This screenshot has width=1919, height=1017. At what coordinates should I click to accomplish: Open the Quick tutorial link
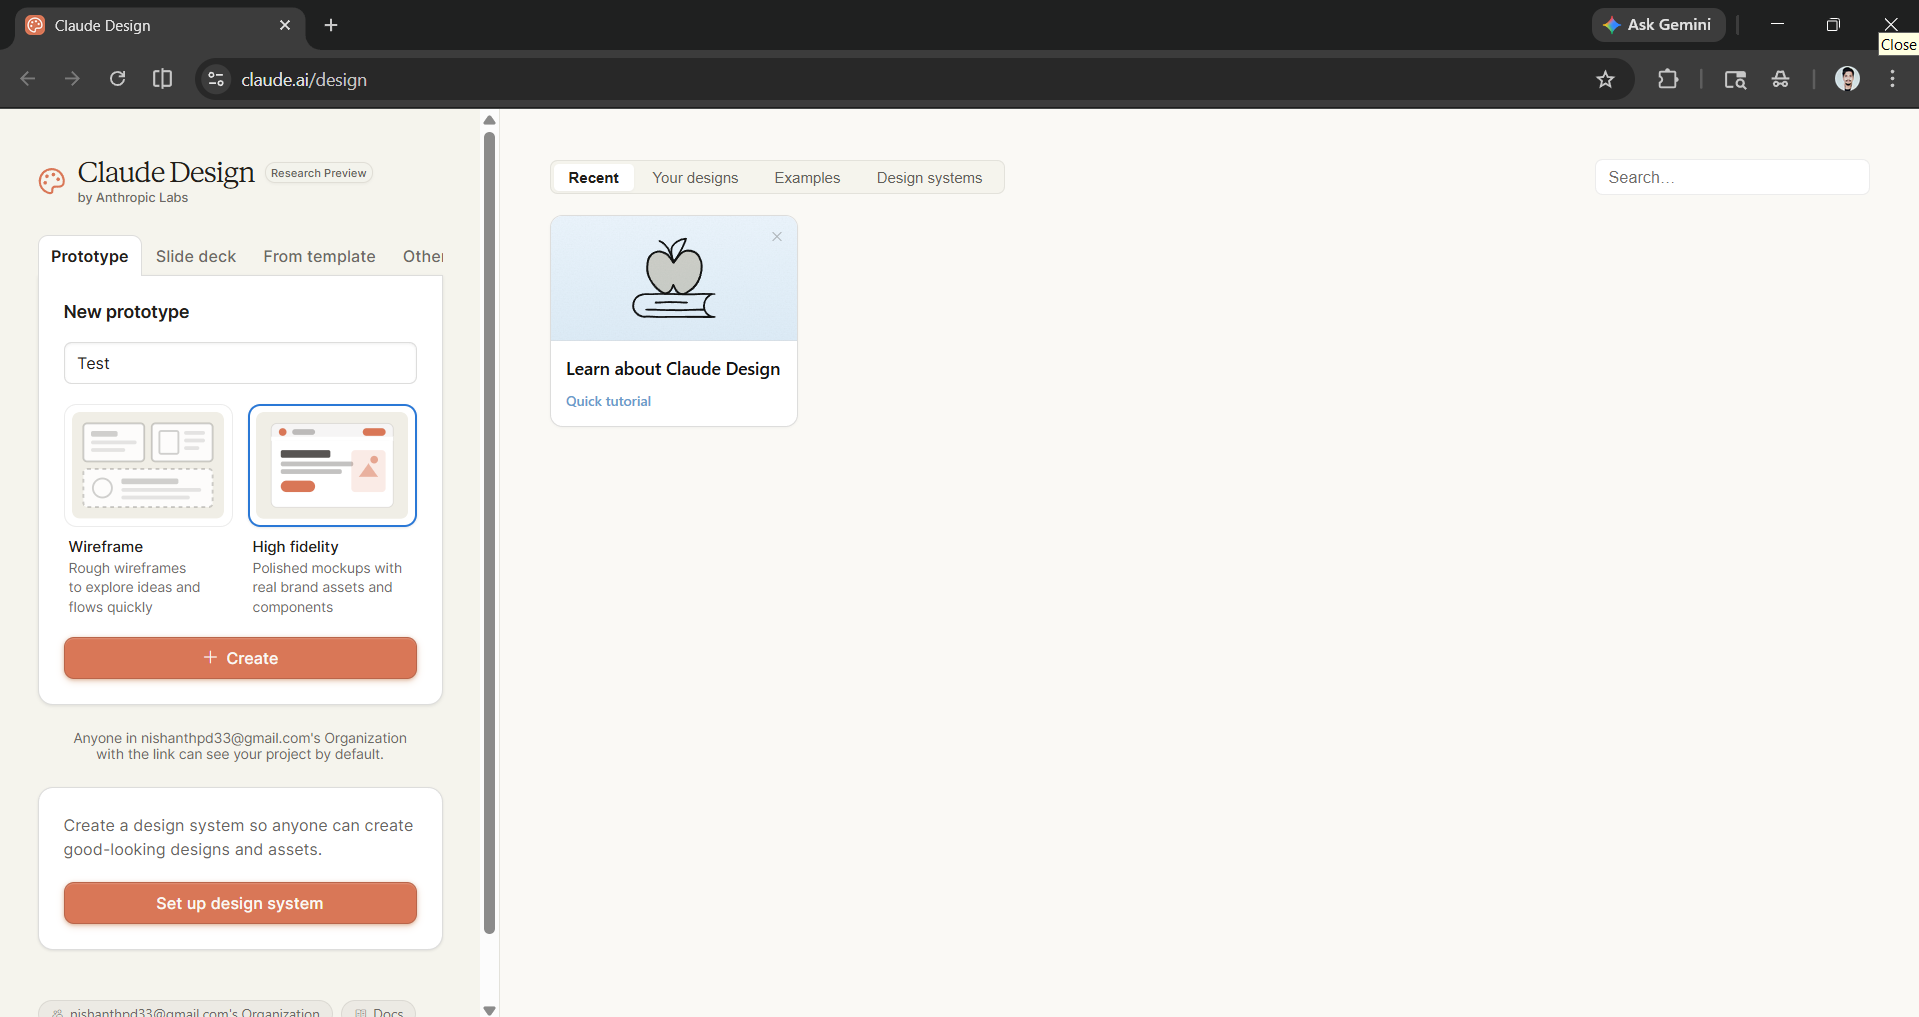(x=608, y=401)
